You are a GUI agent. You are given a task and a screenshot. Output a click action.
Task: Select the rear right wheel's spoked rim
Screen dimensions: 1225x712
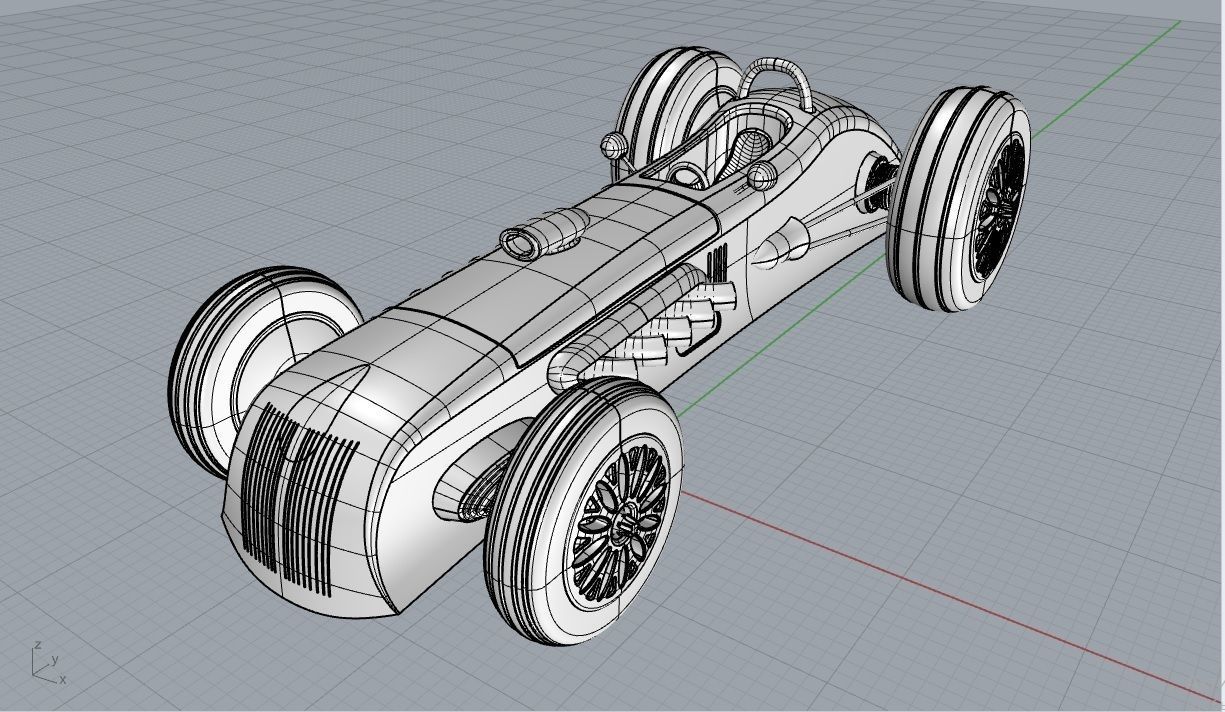[998, 205]
